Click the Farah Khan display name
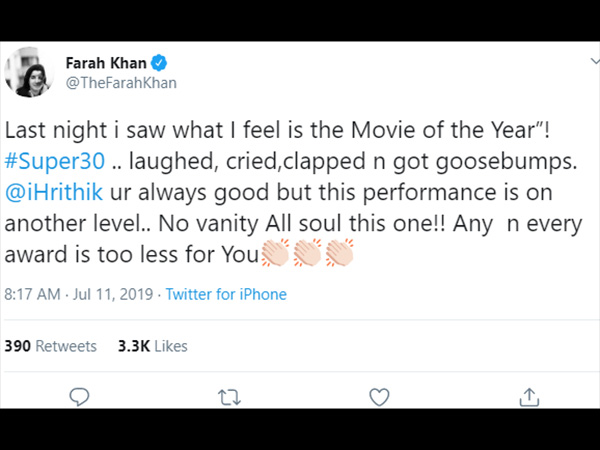 coord(106,63)
